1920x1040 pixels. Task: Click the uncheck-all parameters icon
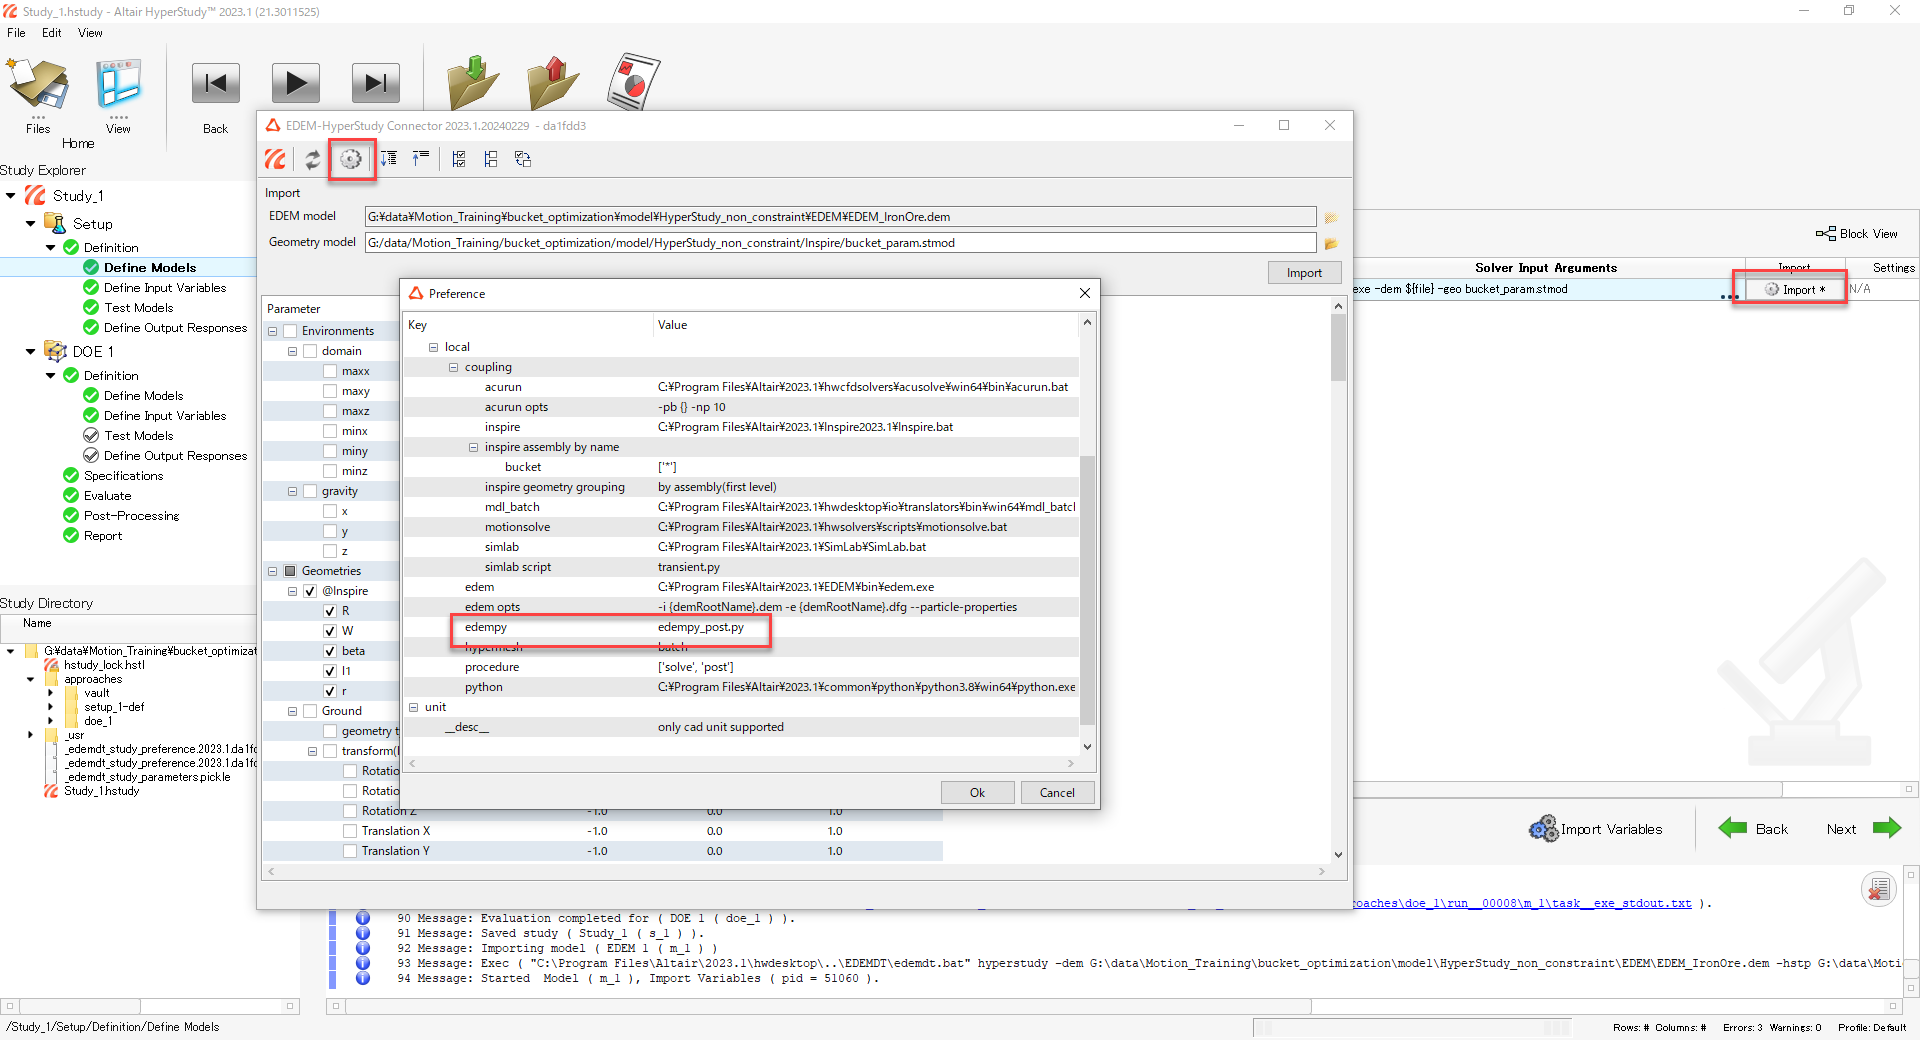(x=491, y=159)
